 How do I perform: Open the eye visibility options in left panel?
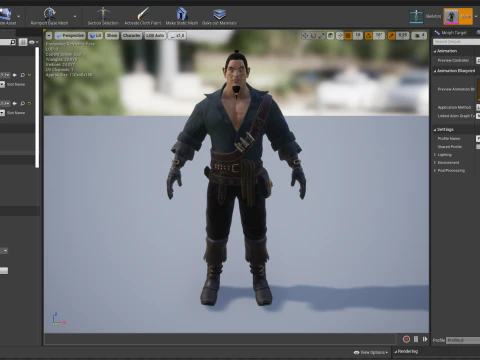[33, 42]
